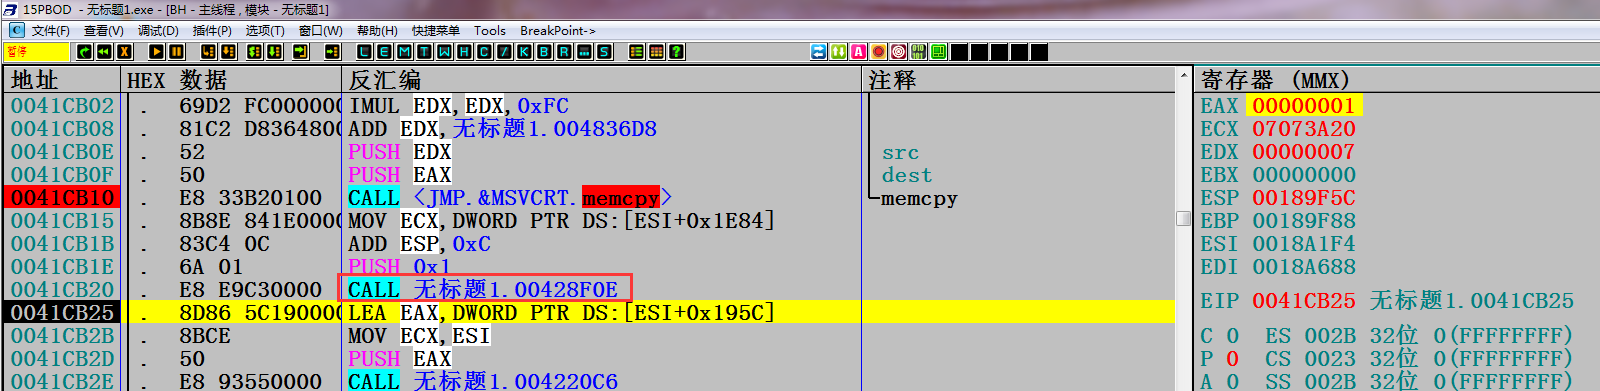Select EAX register value 00000001
This screenshot has width=1600, height=391.
tap(1303, 106)
